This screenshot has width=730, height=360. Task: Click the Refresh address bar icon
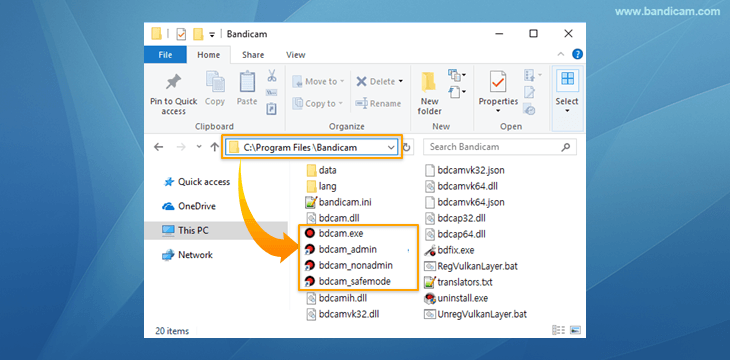[406, 147]
